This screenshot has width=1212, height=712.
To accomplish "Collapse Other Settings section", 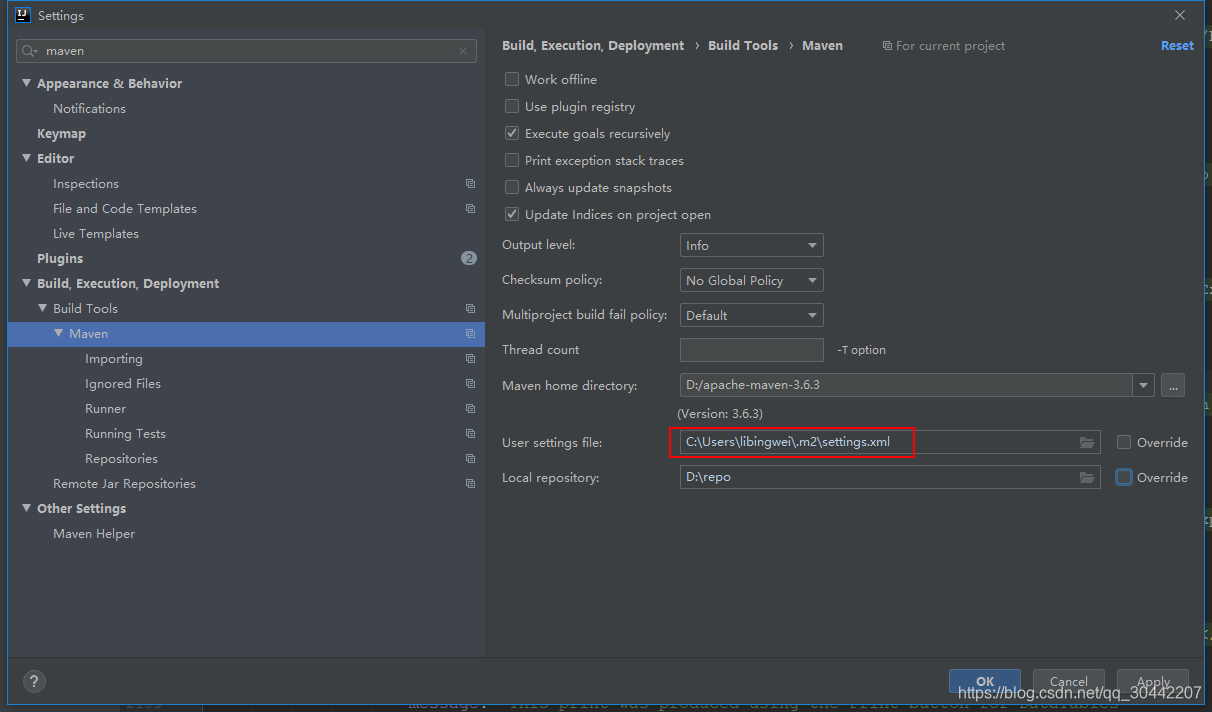I will click(27, 508).
